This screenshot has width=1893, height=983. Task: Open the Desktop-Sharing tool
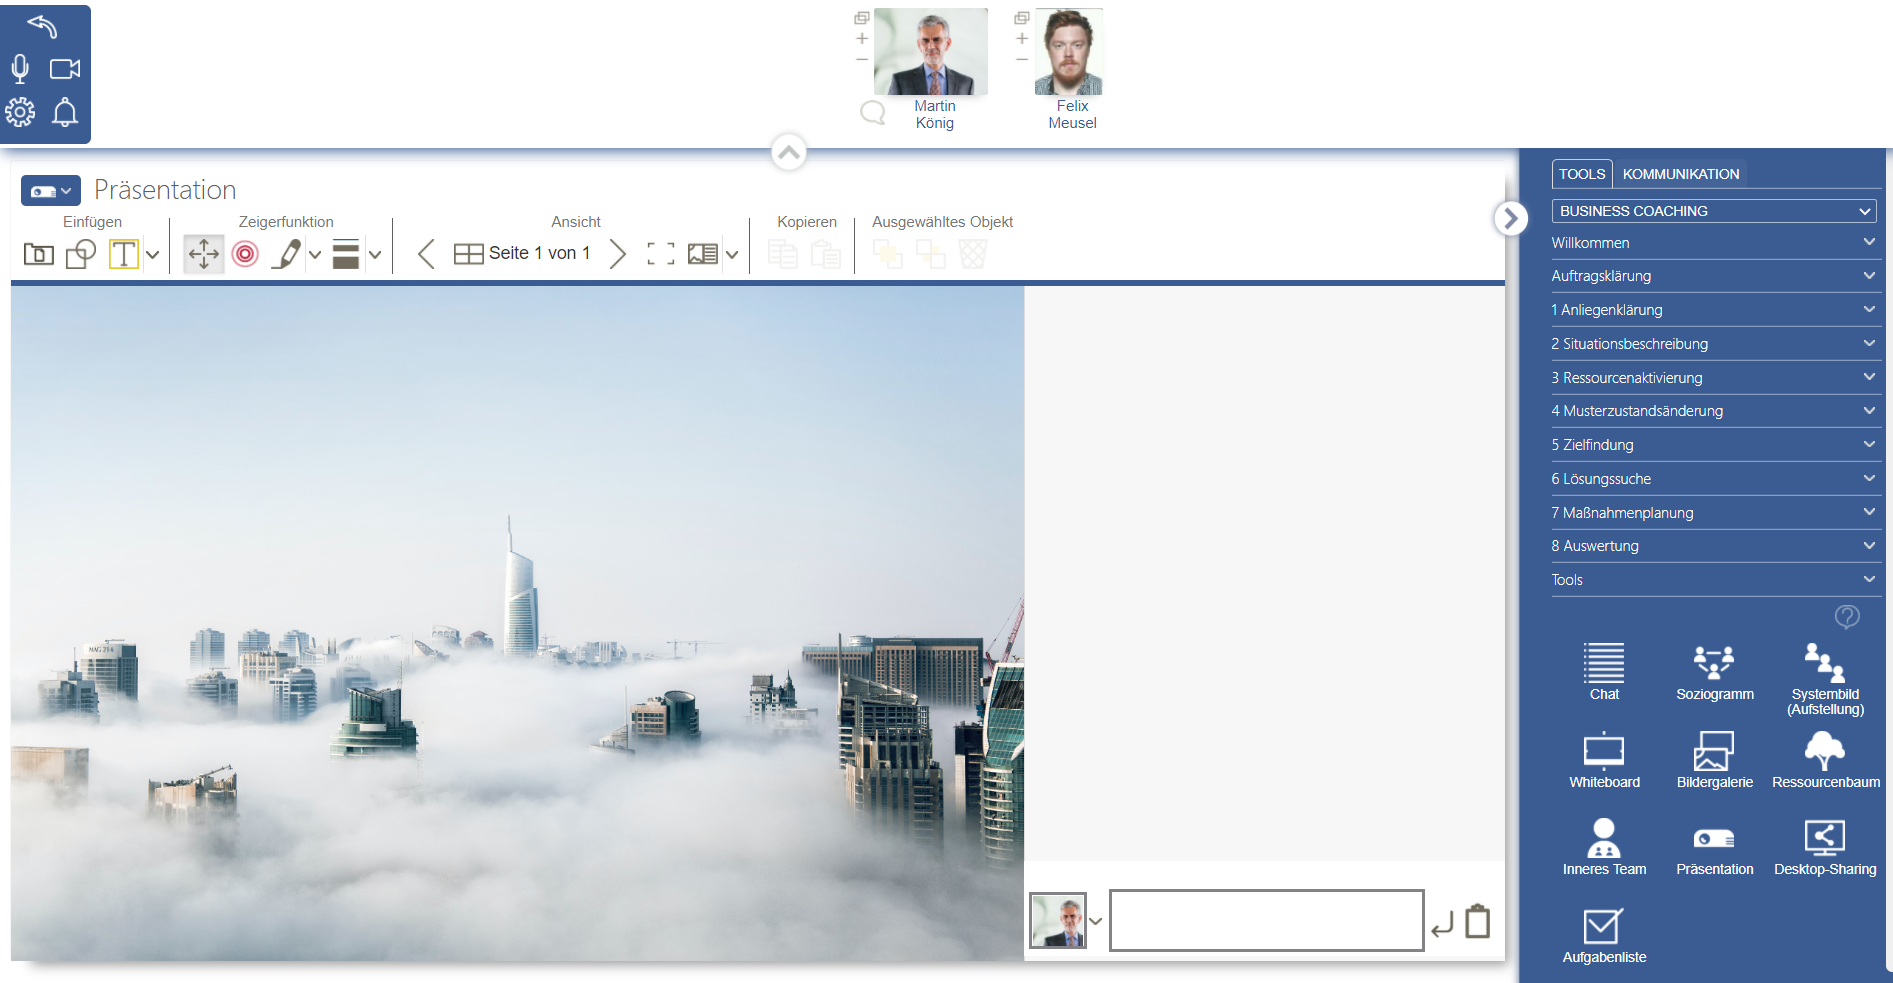point(1825,847)
